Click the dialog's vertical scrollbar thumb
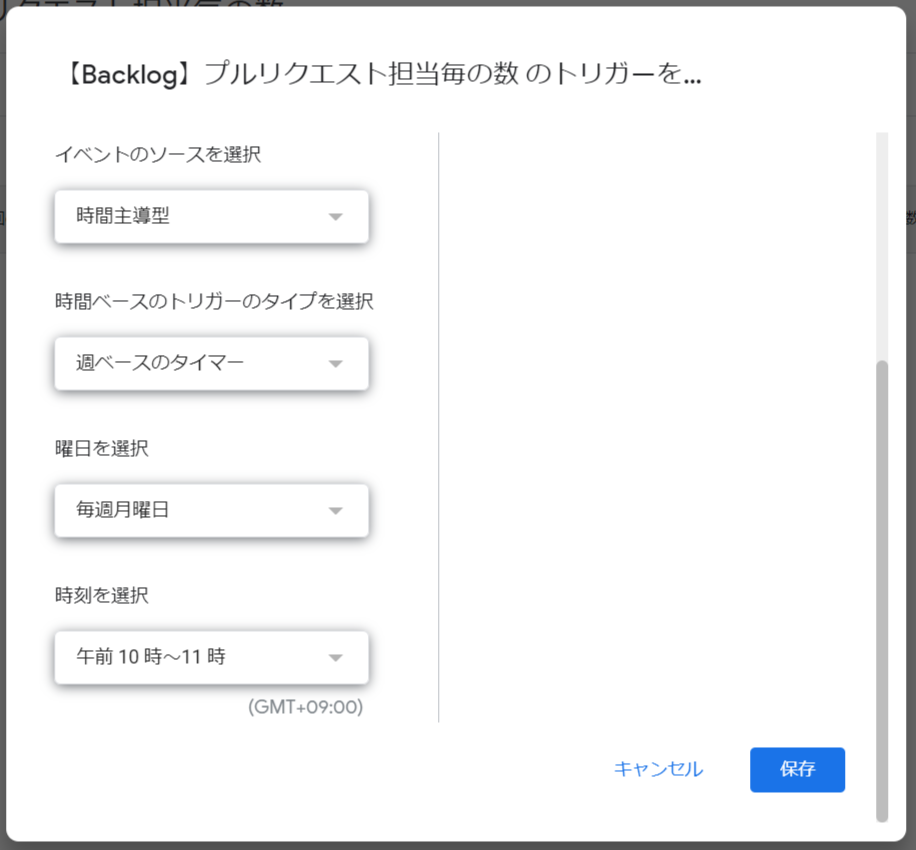916x850 pixels. click(x=882, y=591)
